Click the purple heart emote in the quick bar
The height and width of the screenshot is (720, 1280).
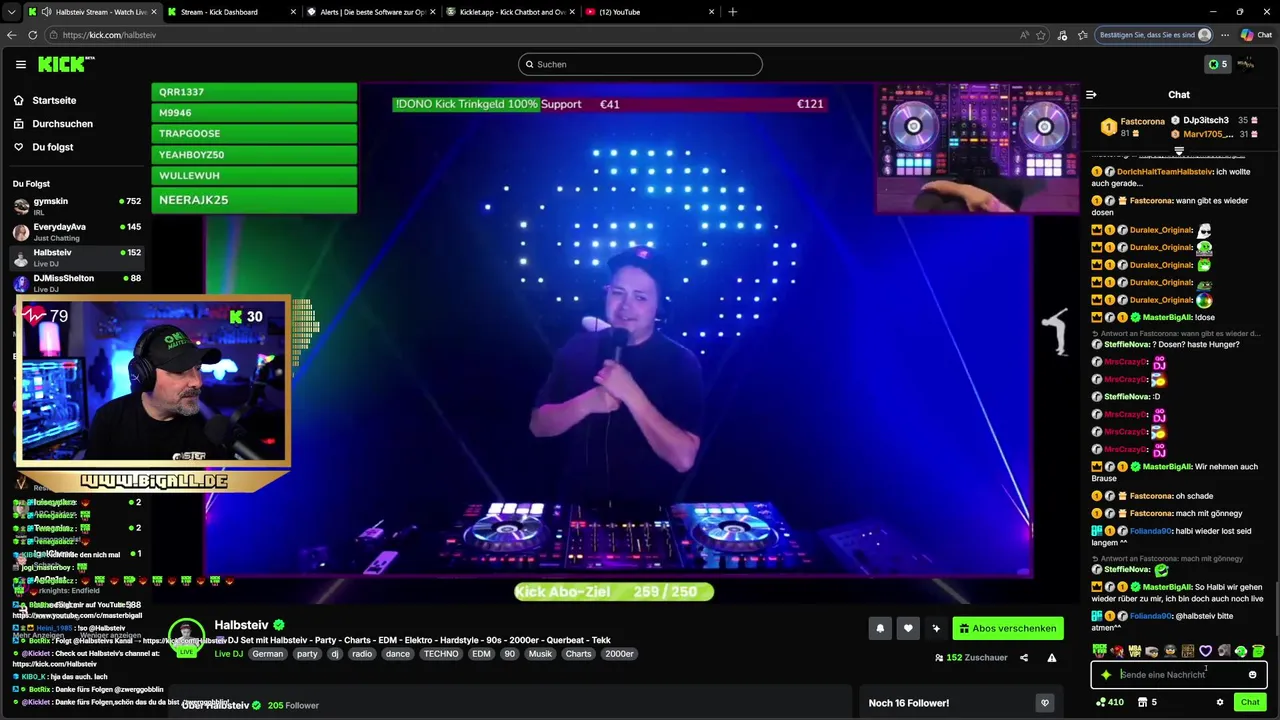point(1205,651)
